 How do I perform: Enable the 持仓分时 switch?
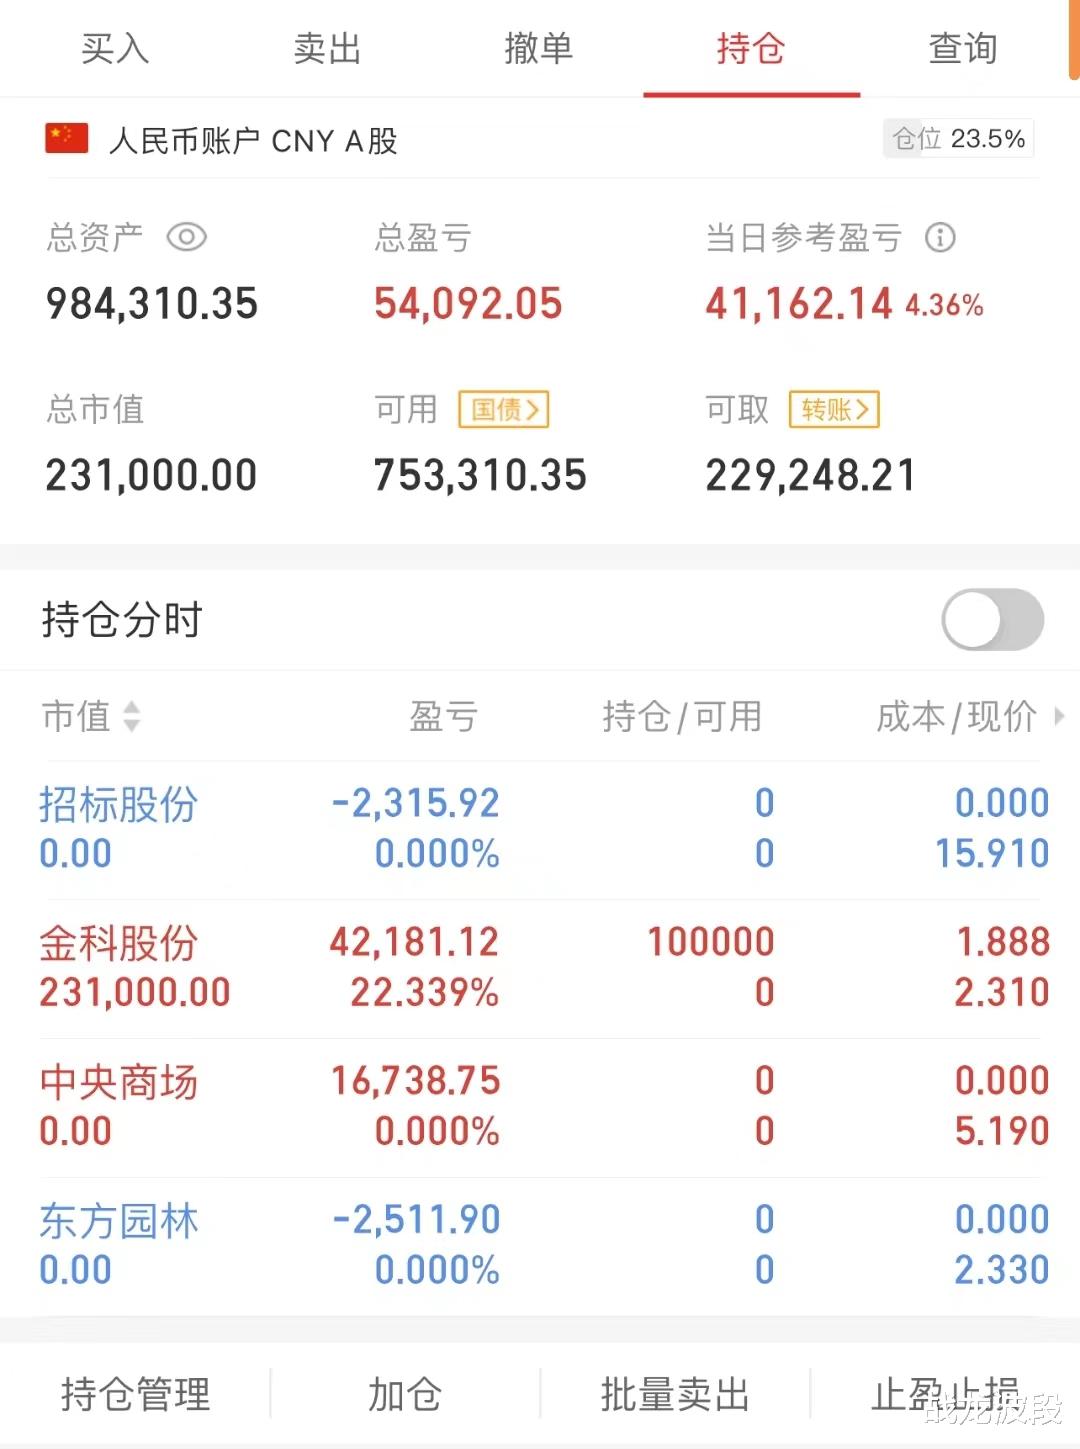click(x=992, y=620)
